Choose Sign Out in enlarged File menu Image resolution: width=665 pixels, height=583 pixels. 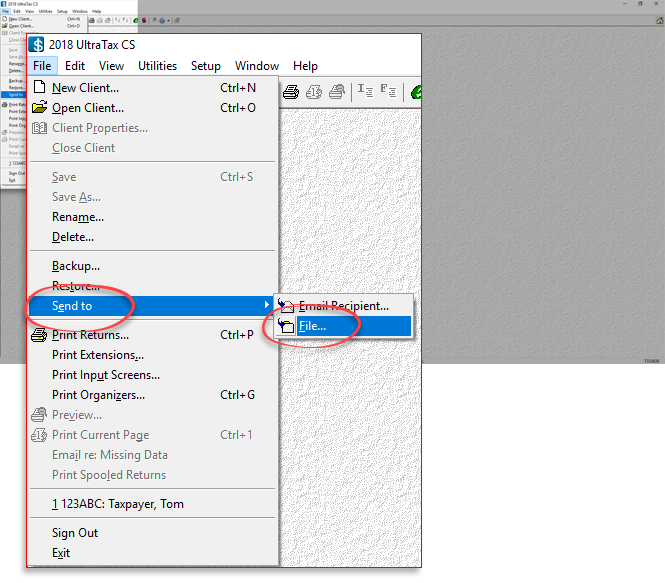(x=153, y=533)
